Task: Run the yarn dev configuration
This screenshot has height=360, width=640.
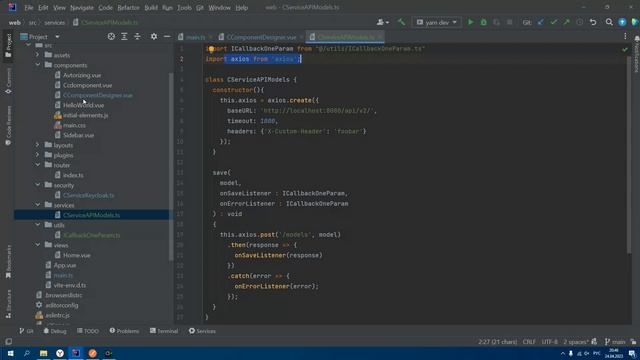Action: (x=471, y=22)
